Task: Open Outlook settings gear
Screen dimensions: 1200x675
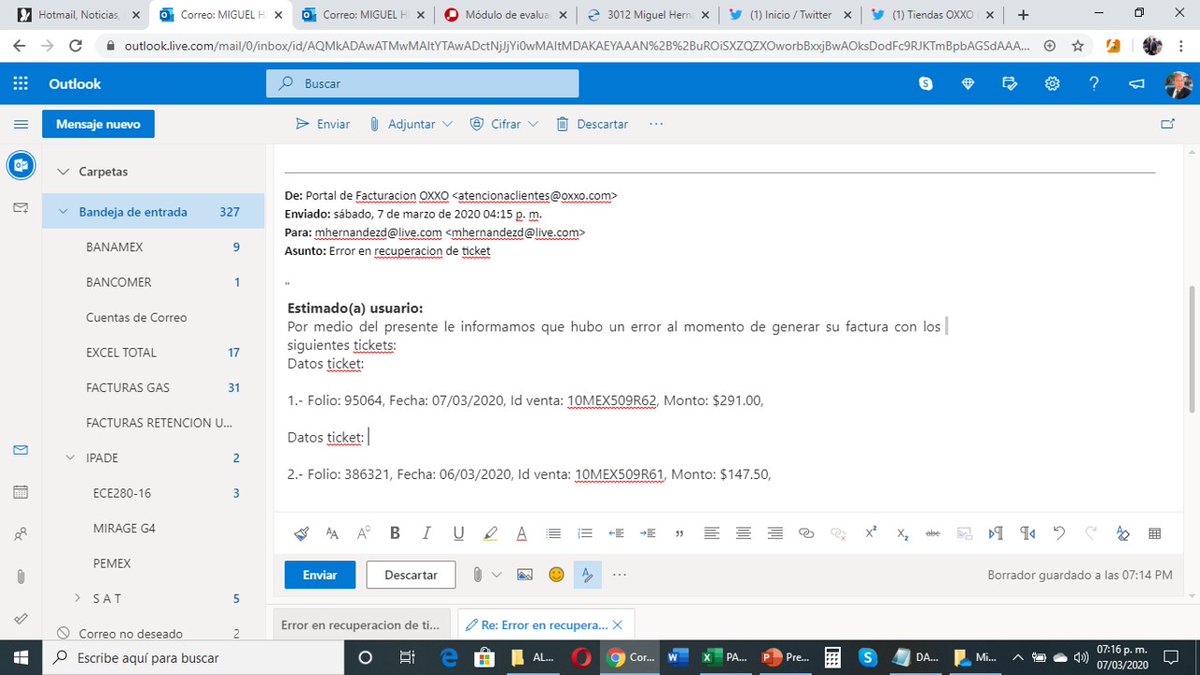Action: [1052, 84]
